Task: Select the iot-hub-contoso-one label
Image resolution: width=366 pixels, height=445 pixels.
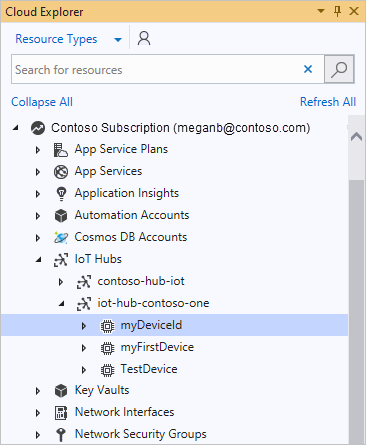Action: pyautogui.click(x=153, y=303)
